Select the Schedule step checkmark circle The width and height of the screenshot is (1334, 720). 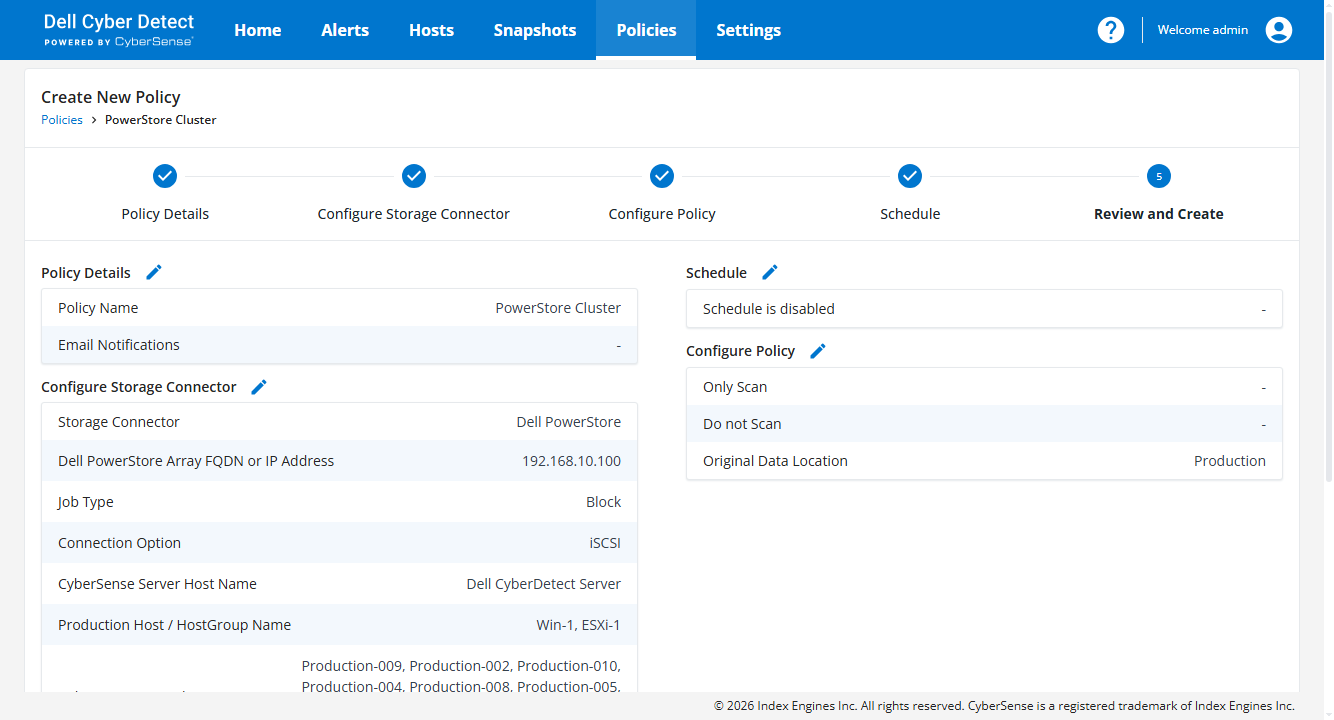910,176
